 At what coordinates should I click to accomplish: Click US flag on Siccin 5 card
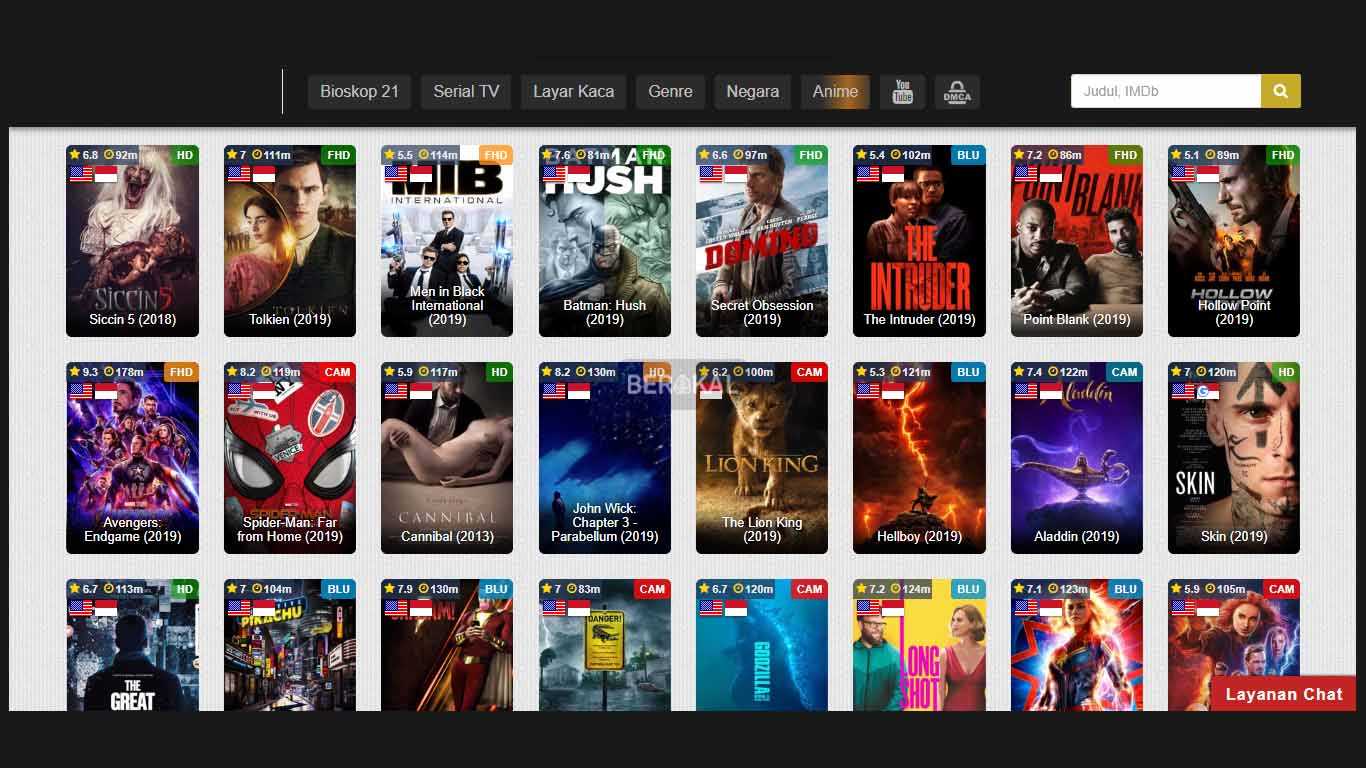(x=81, y=174)
